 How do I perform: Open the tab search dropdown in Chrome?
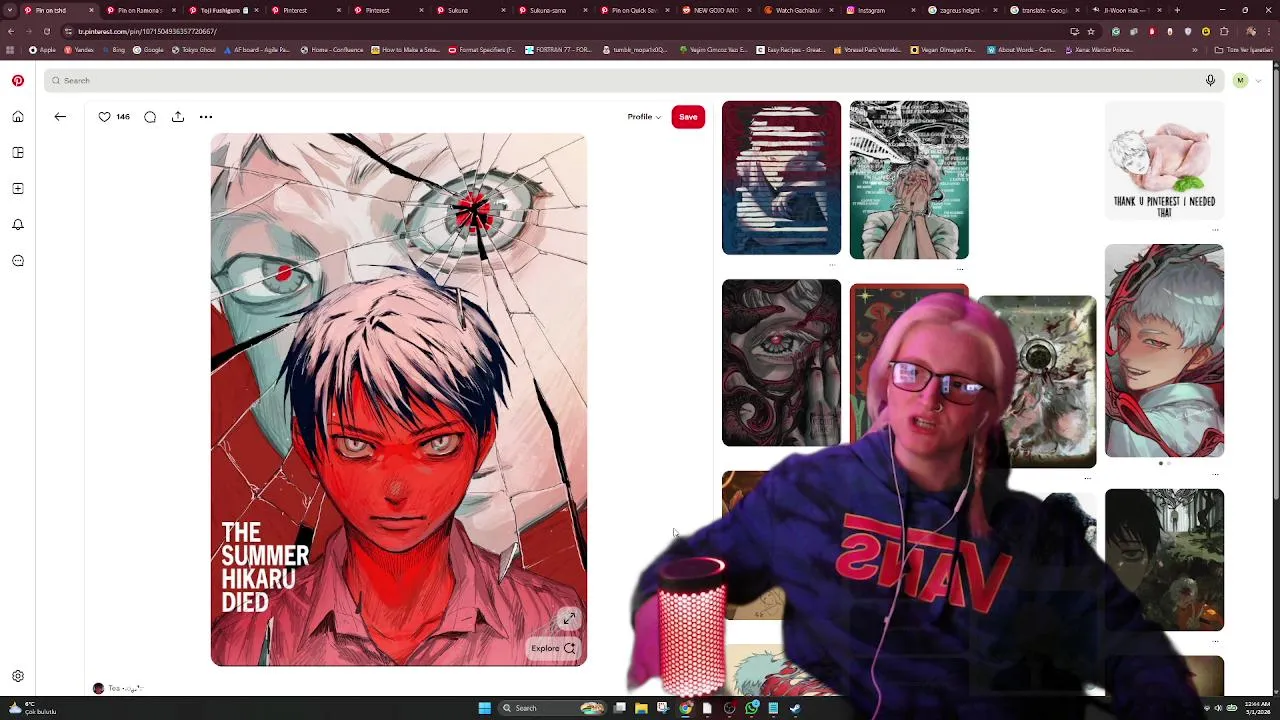pyautogui.click(x=9, y=10)
